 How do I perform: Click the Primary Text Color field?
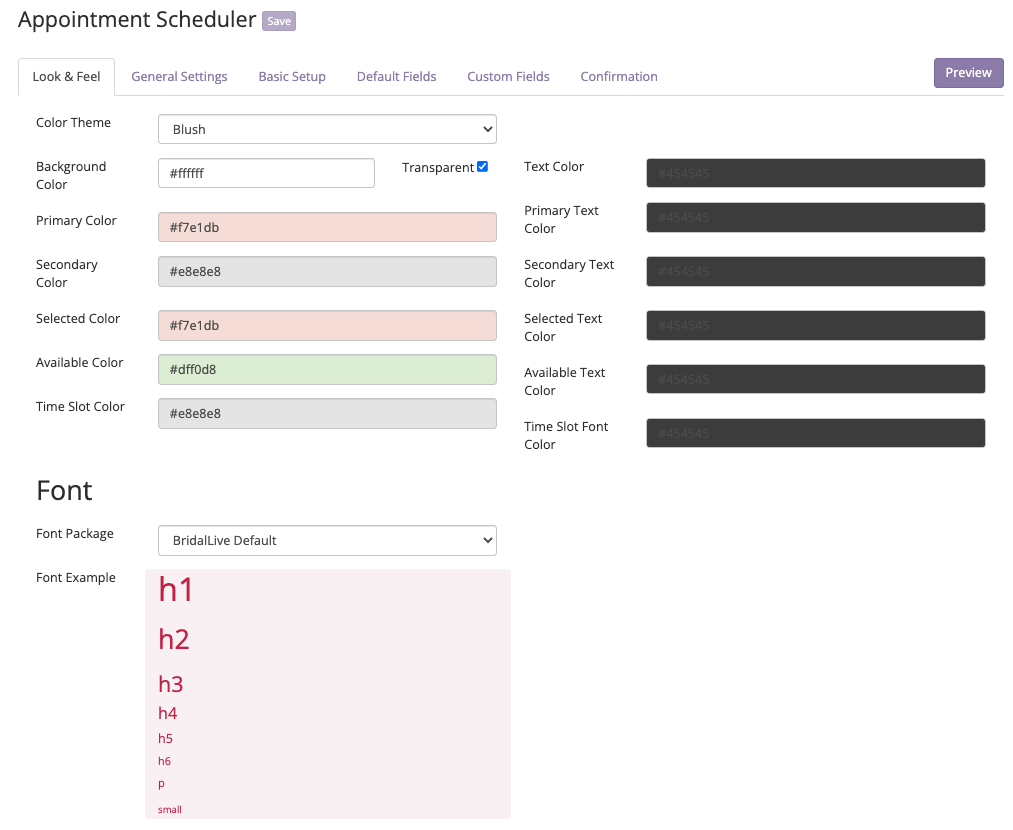815,217
